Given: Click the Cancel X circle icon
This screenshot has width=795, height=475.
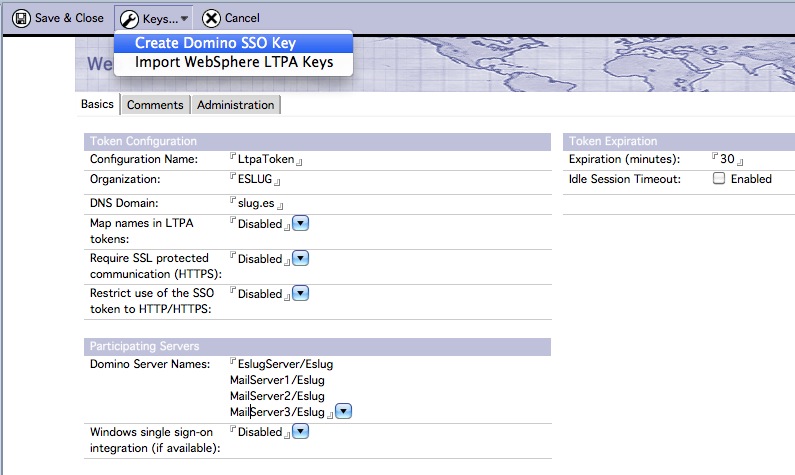Looking at the screenshot, I should click(x=211, y=19).
